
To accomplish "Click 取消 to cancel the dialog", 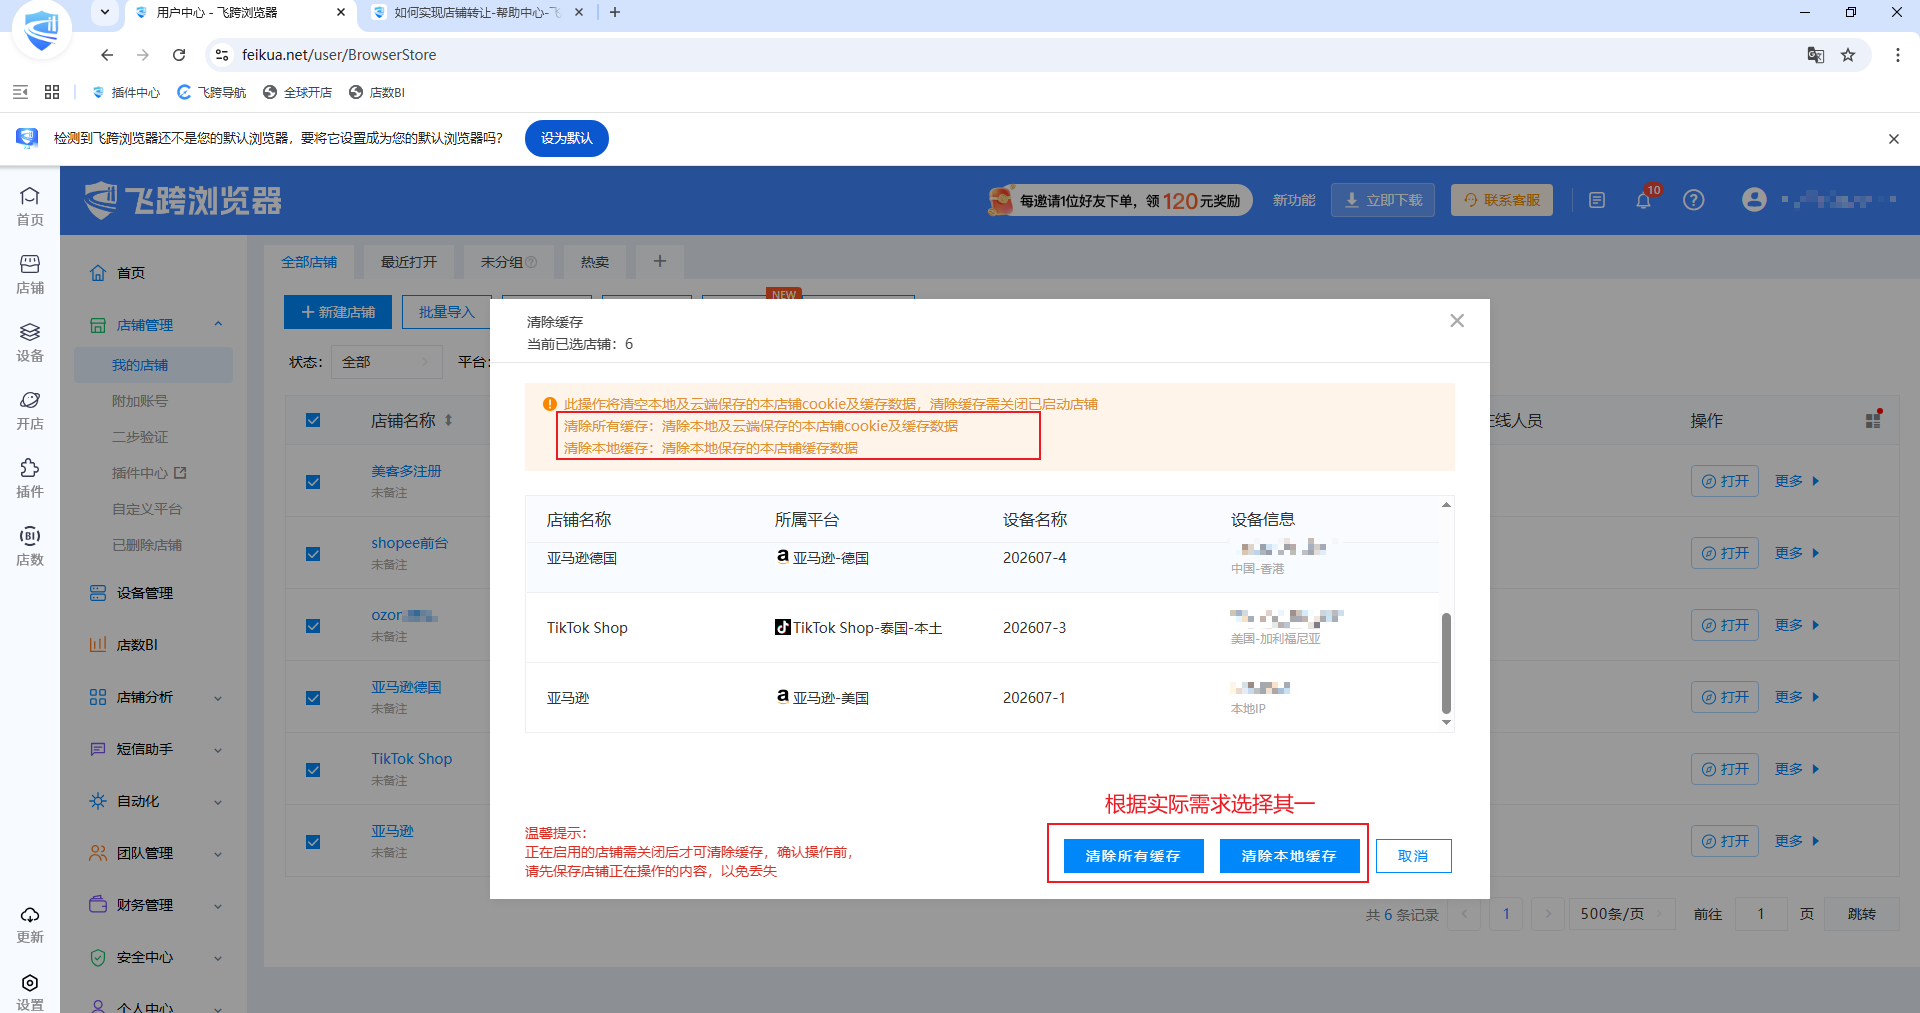I will pyautogui.click(x=1413, y=856).
